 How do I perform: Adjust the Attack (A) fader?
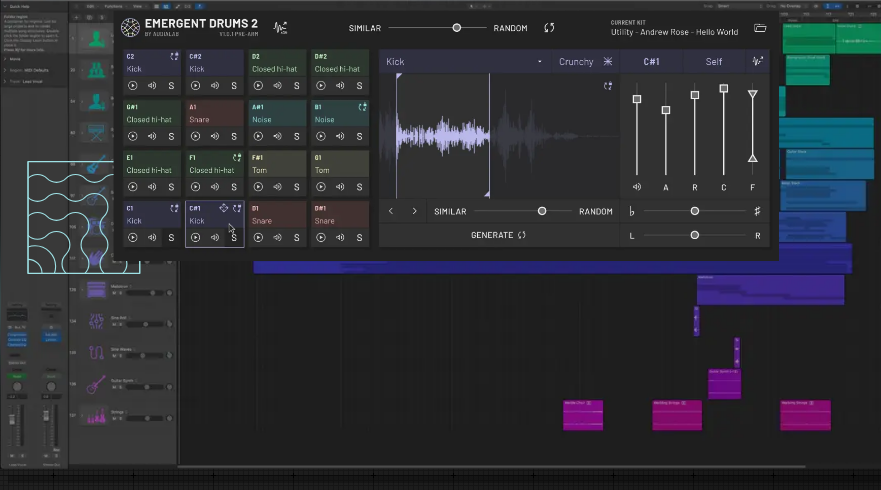pyautogui.click(x=666, y=110)
